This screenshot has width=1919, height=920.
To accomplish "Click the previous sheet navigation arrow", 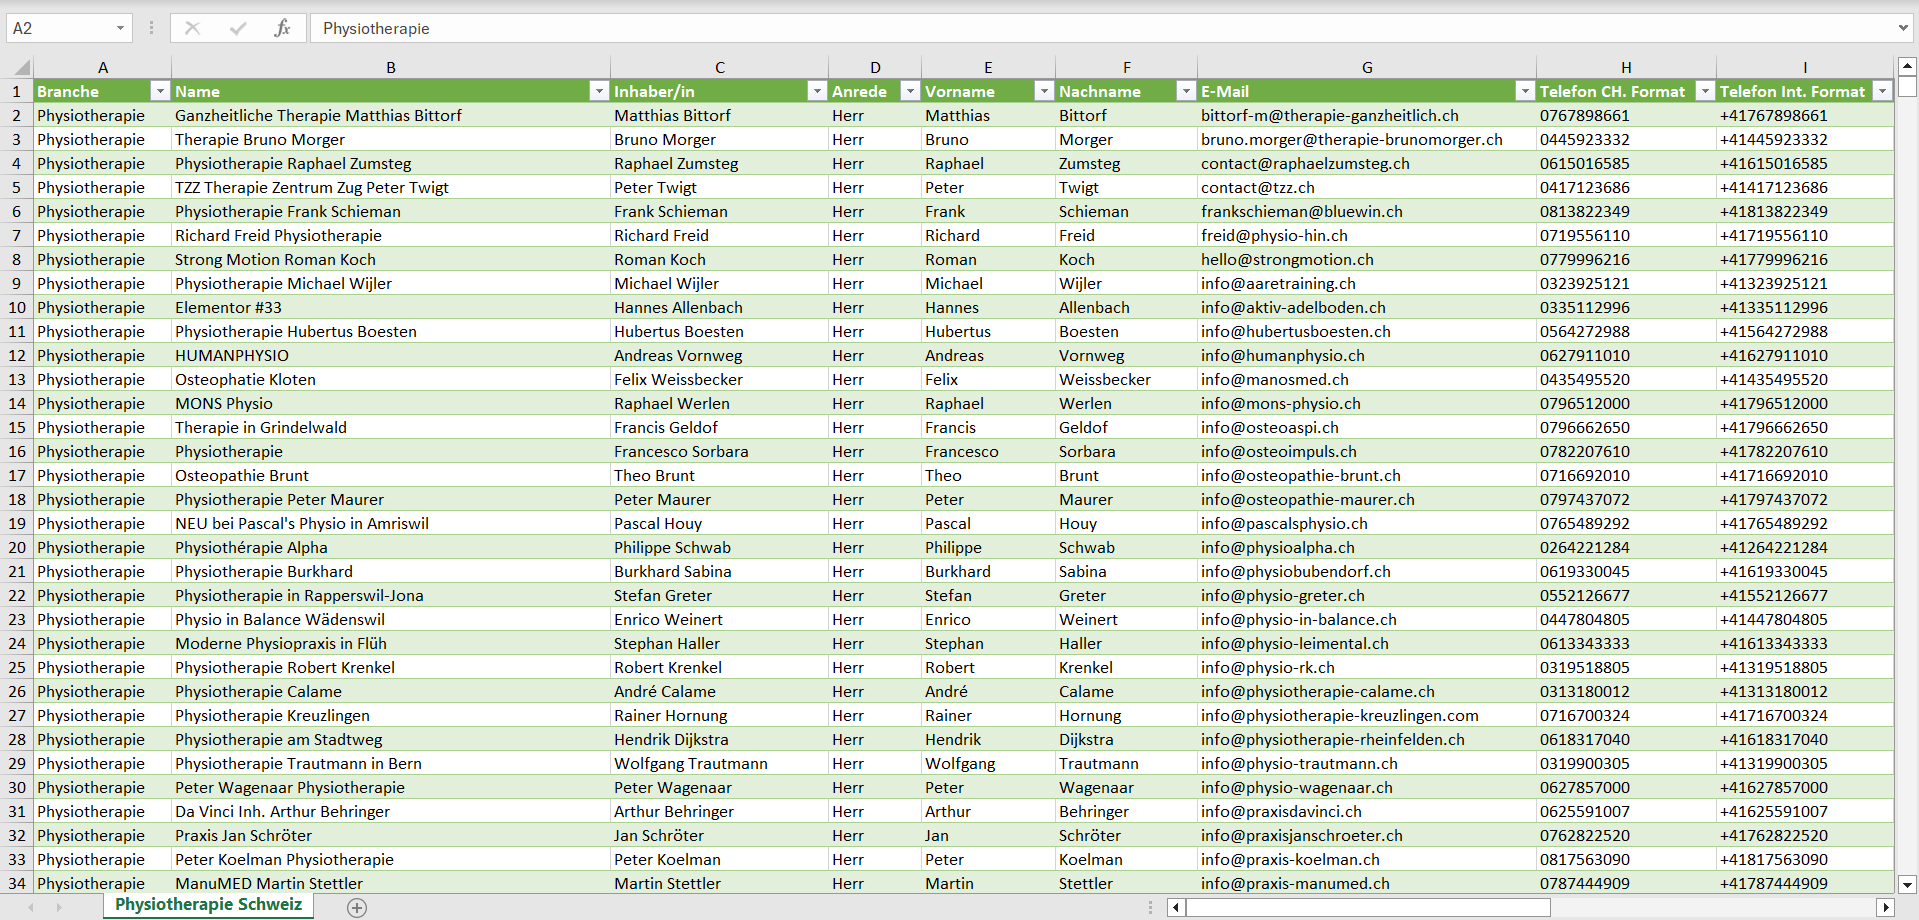I will (31, 907).
